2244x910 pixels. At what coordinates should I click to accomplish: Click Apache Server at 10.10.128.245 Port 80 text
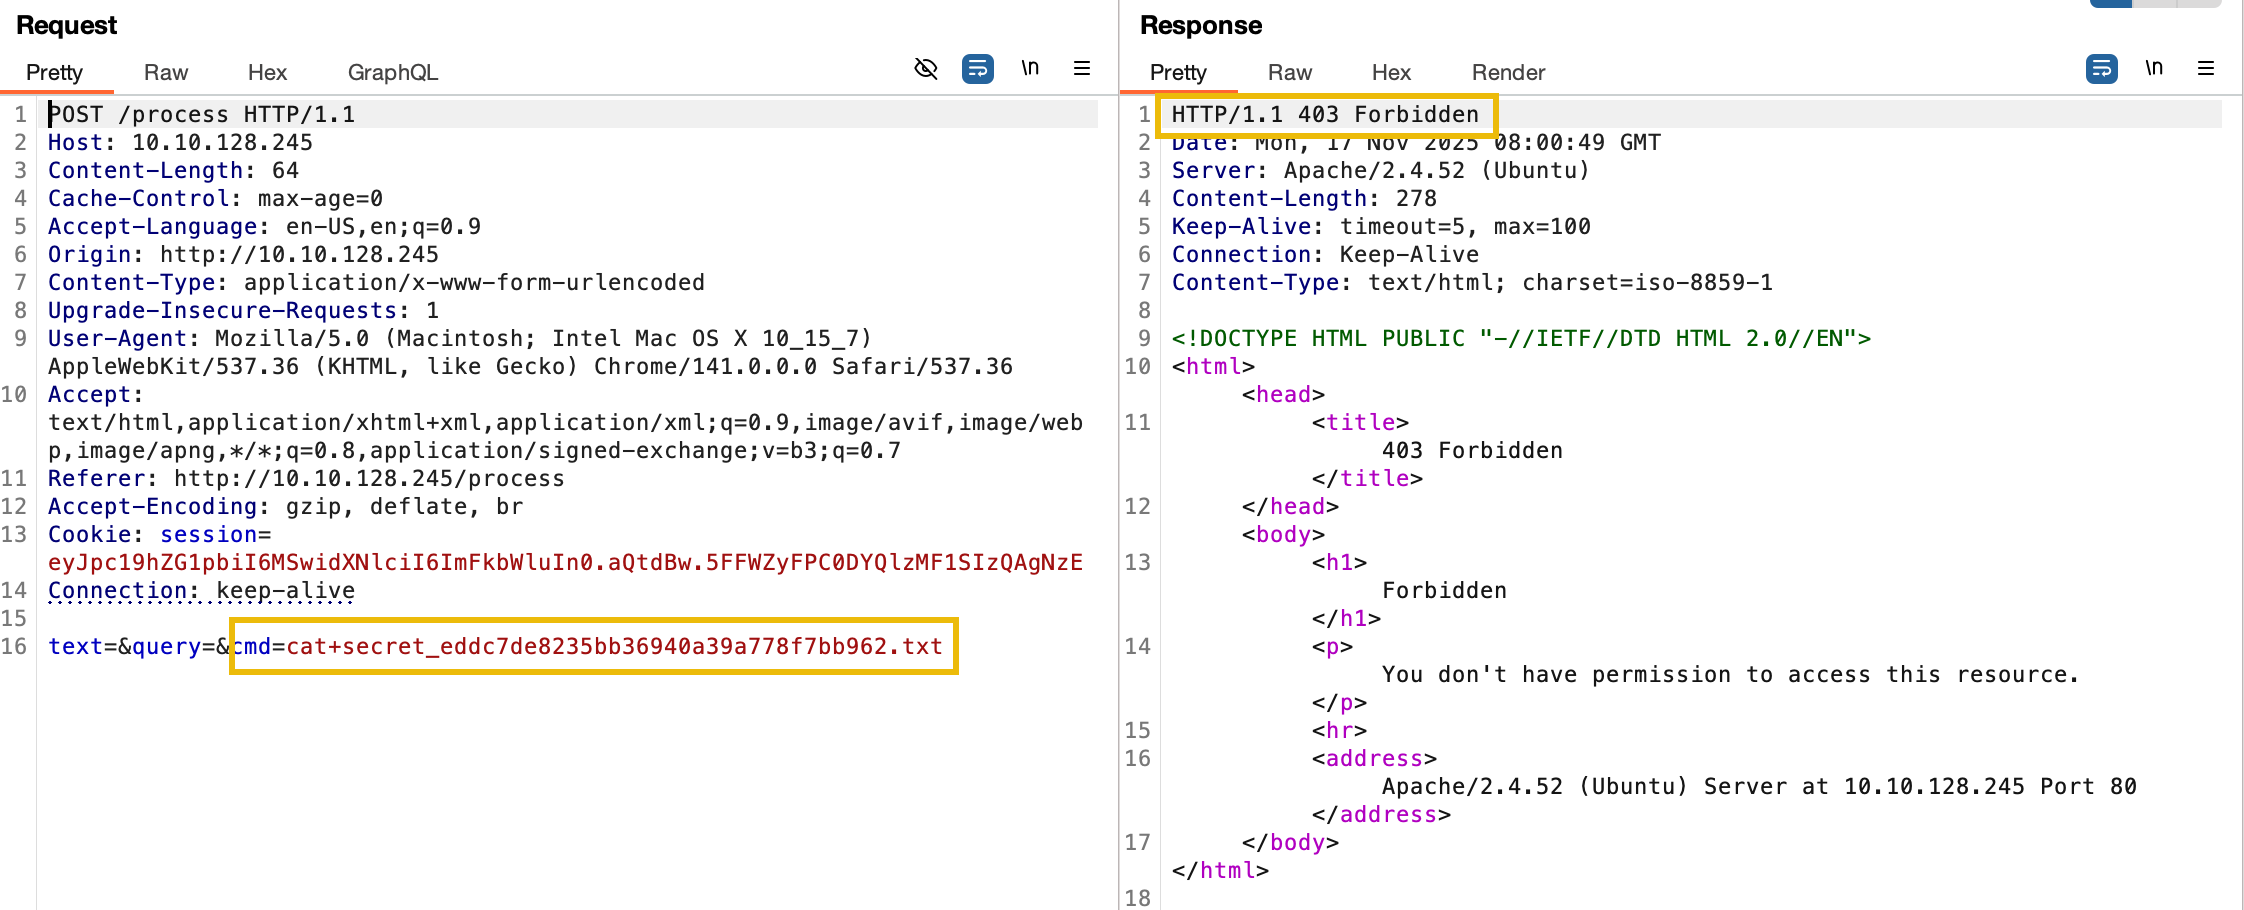(1760, 786)
